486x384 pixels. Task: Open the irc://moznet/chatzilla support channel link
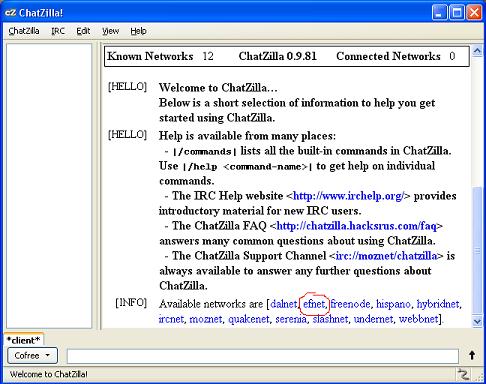coord(387,256)
